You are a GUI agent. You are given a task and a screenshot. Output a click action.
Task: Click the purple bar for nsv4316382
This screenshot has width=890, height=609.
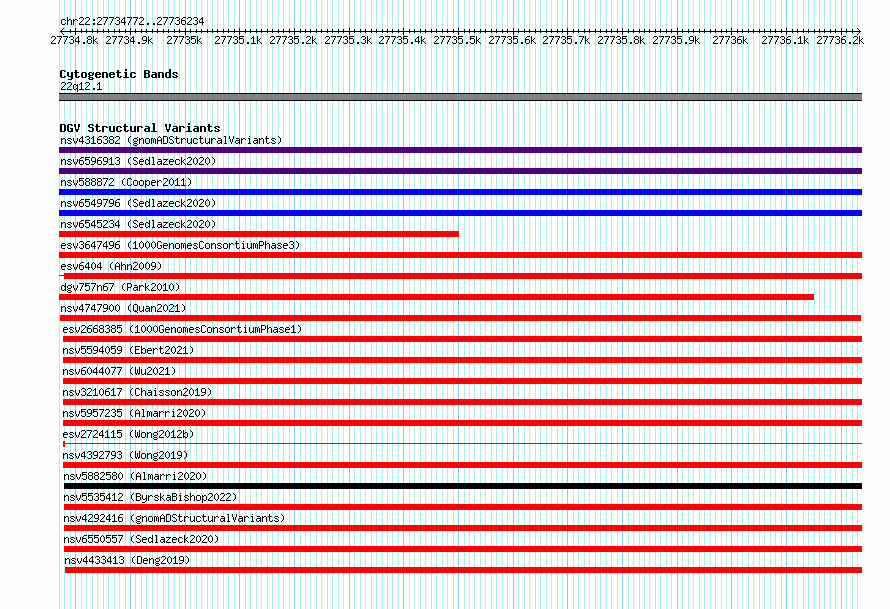click(460, 150)
